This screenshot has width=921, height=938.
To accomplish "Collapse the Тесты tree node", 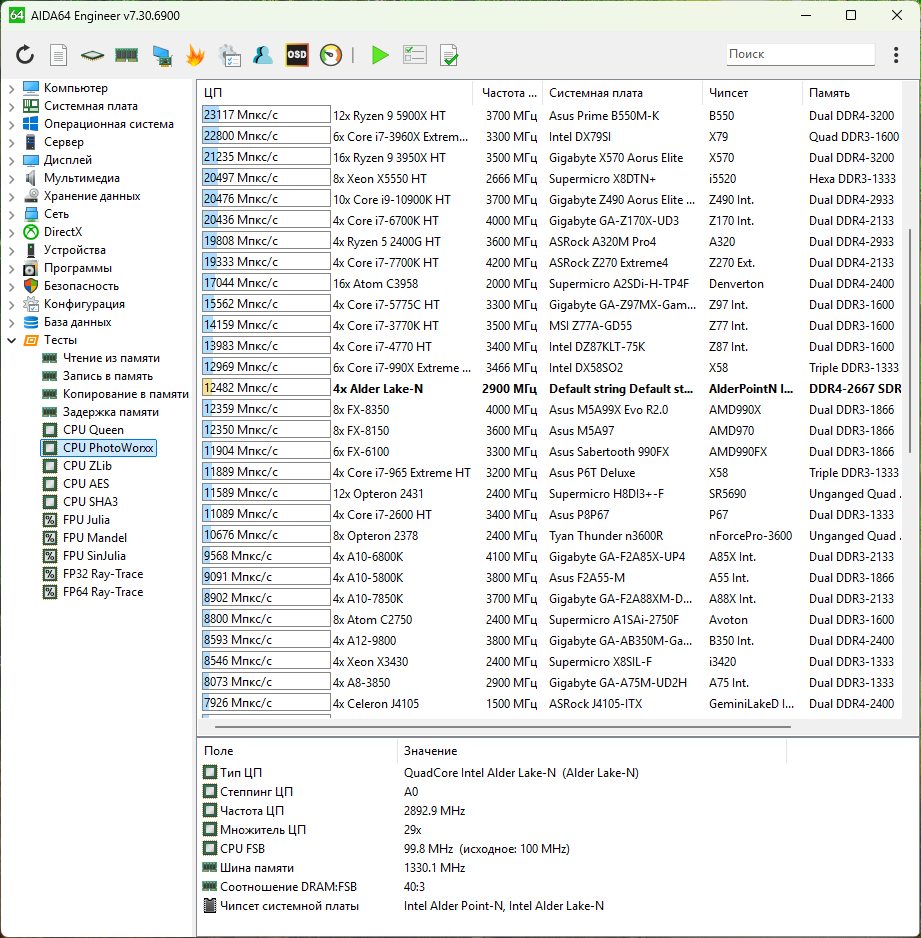I will [x=11, y=340].
